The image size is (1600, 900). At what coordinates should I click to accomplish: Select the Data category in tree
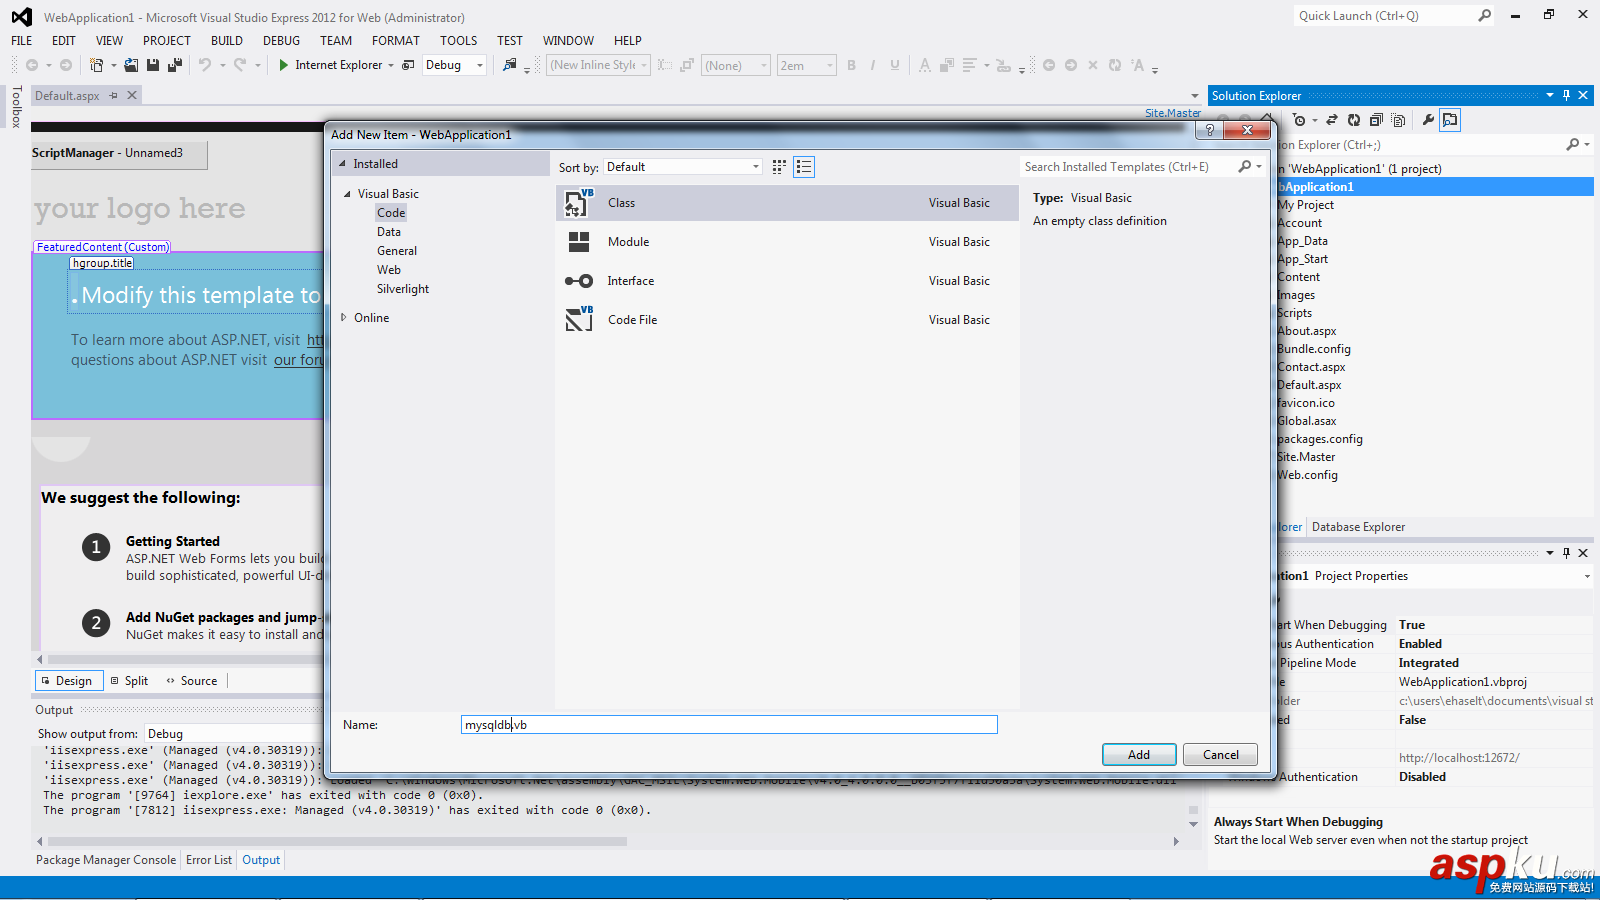tap(389, 232)
